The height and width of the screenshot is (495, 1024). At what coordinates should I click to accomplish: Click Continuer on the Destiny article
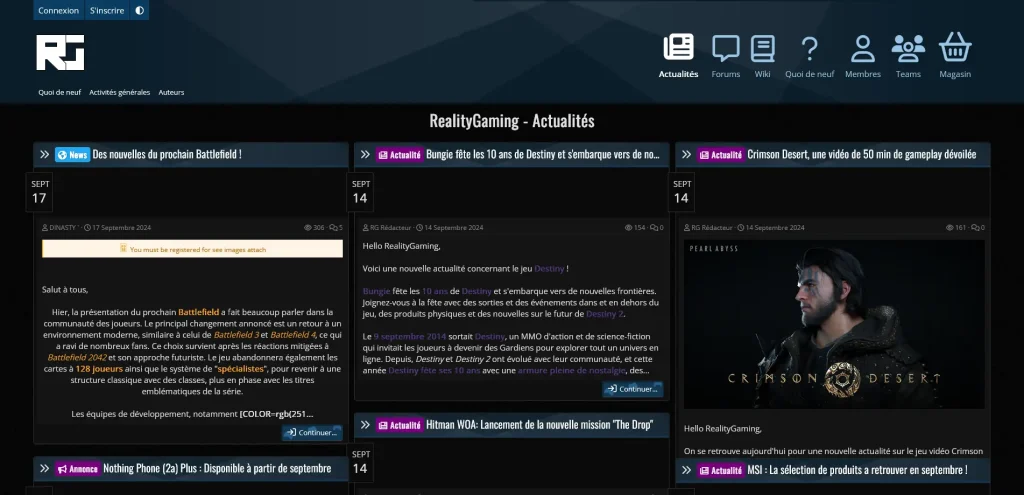pyautogui.click(x=633, y=389)
